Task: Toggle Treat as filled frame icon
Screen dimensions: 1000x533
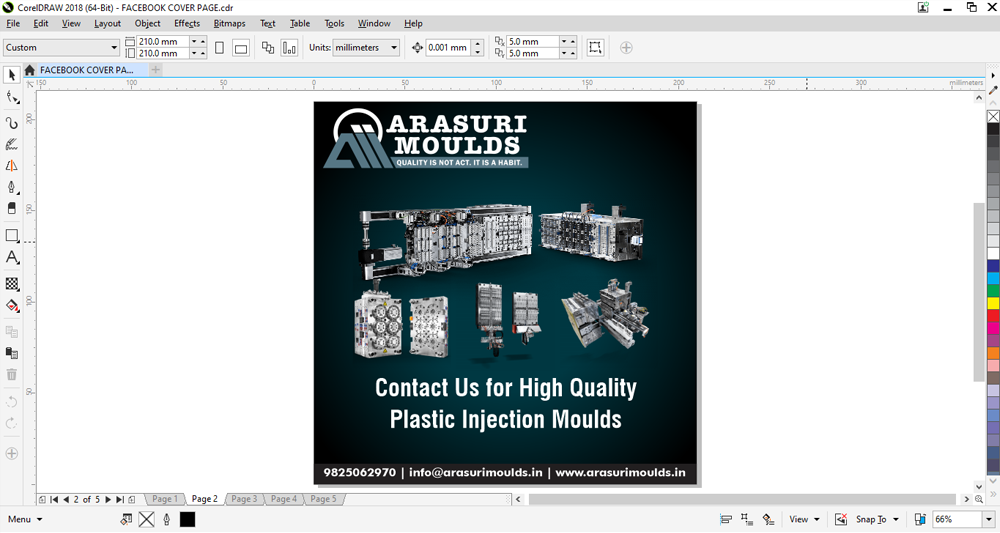Action: [595, 48]
